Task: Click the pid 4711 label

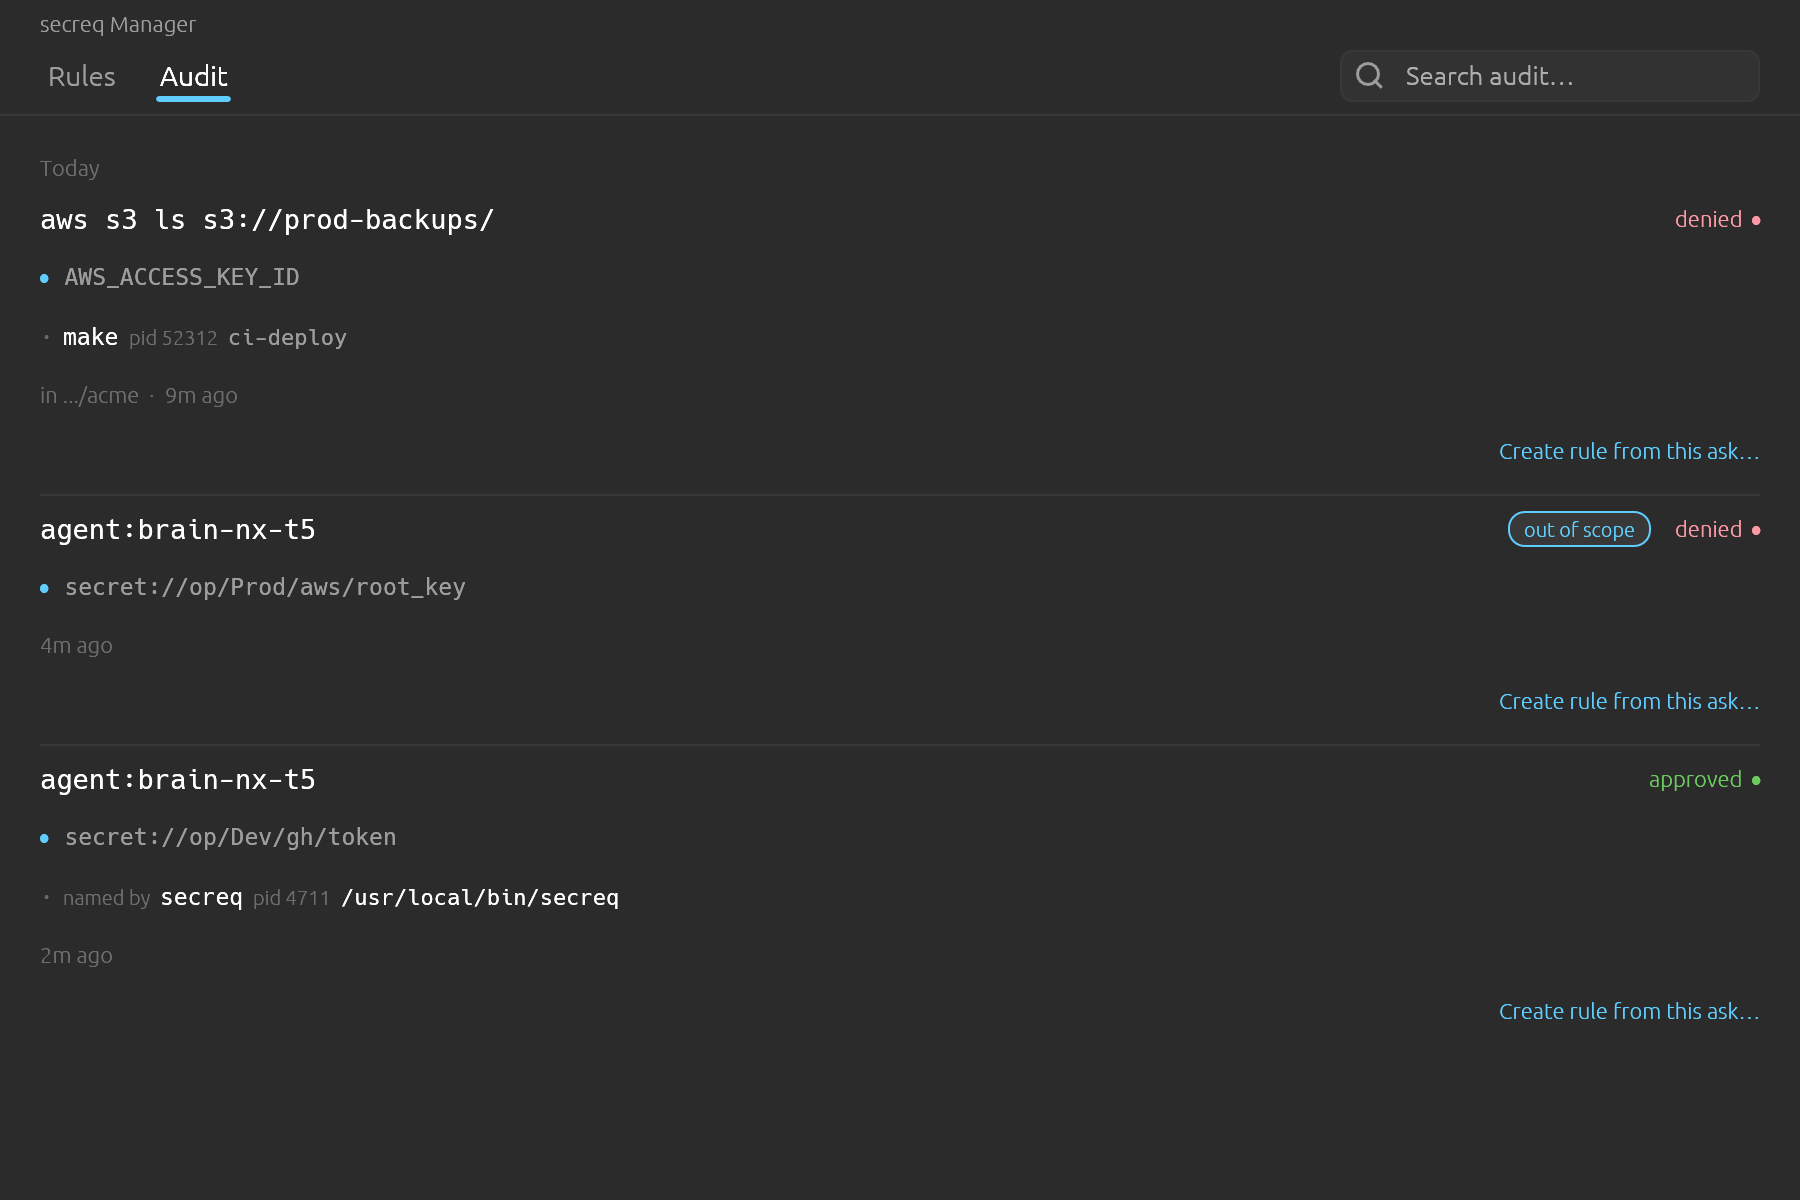Action: pos(291,898)
